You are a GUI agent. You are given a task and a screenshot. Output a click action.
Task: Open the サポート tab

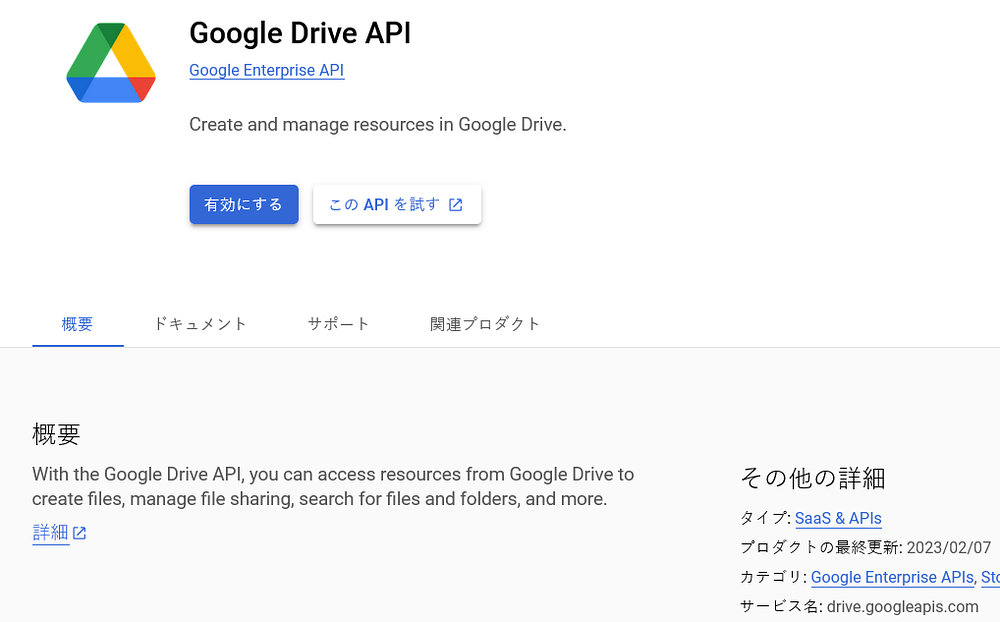pyautogui.click(x=338, y=324)
